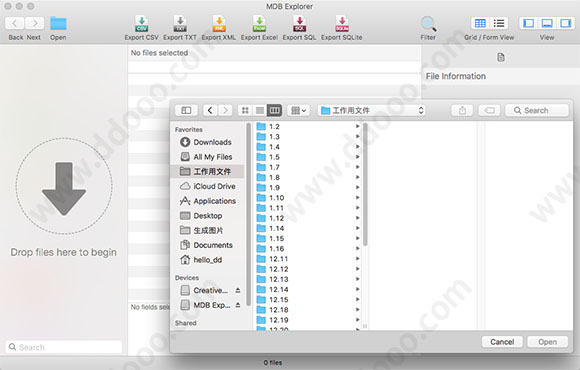The height and width of the screenshot is (370, 580).
Task: Click Open in the file dialog
Action: pos(547,342)
